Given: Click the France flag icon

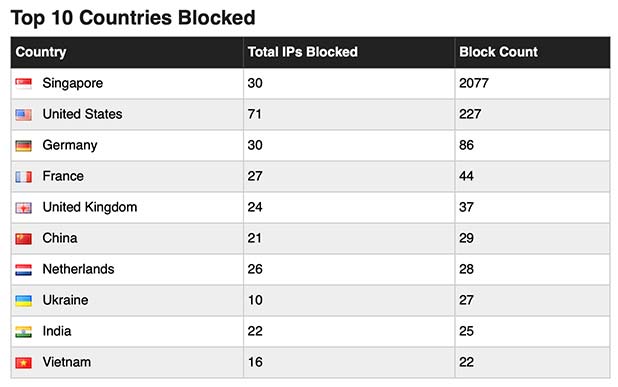Looking at the screenshot, I should coord(24,177).
